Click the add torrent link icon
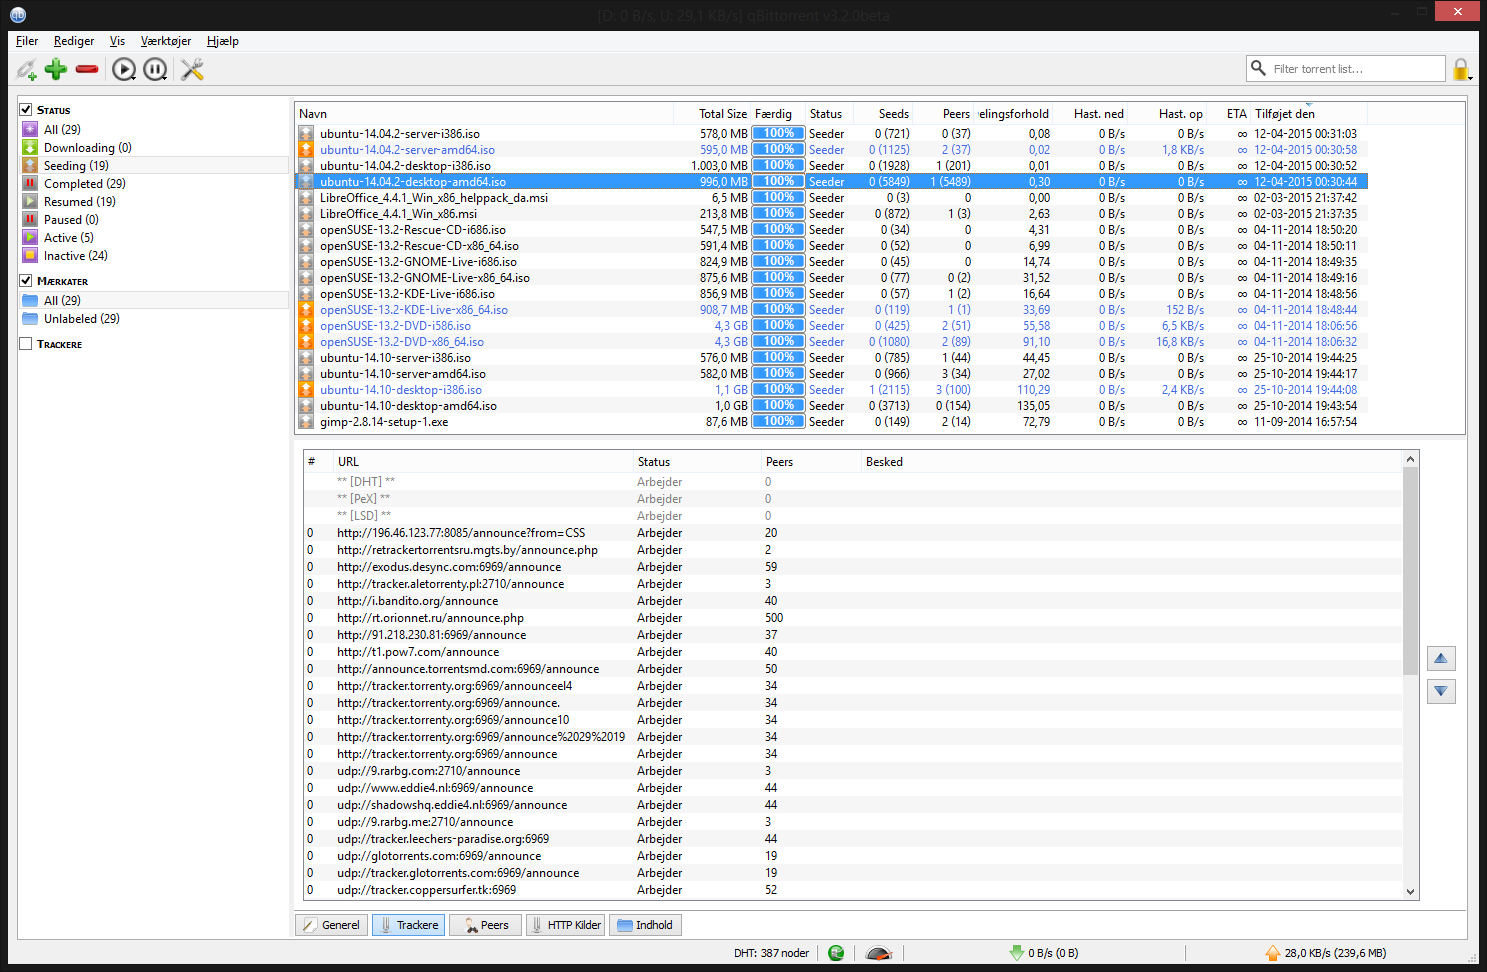The height and width of the screenshot is (972, 1487). coord(26,69)
